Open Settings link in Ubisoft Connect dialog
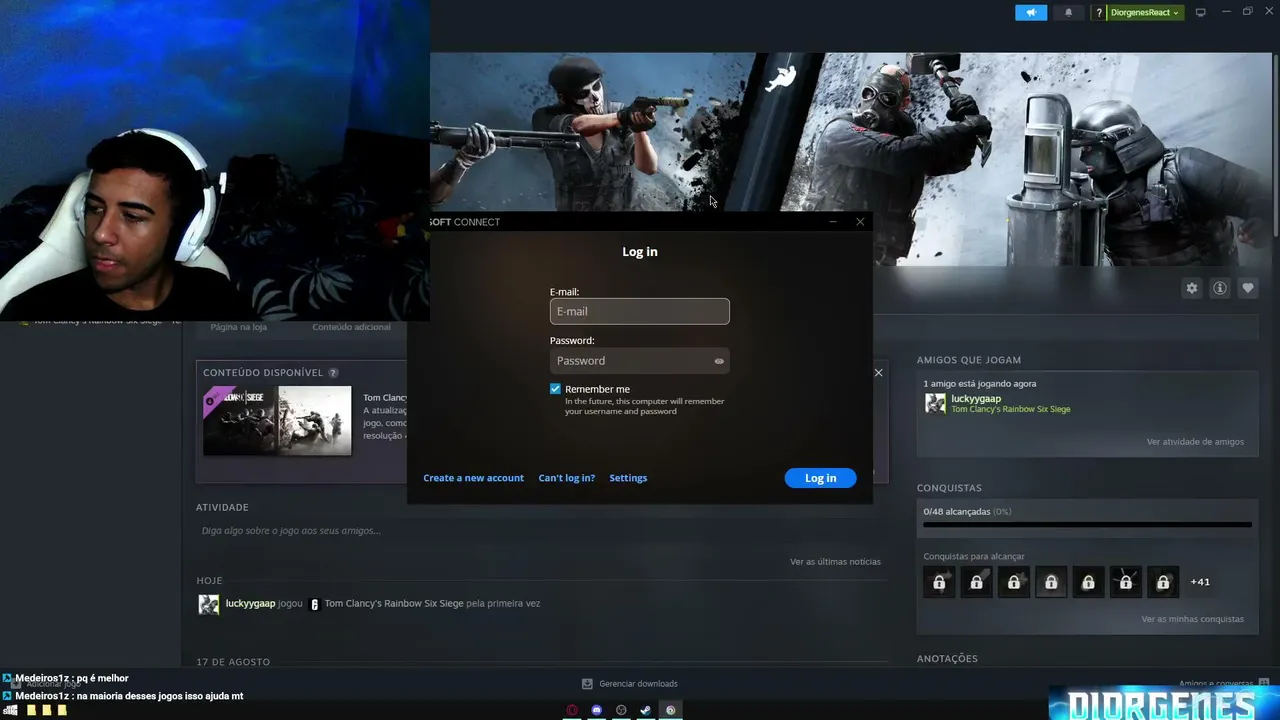This screenshot has width=1280, height=720. point(628,478)
